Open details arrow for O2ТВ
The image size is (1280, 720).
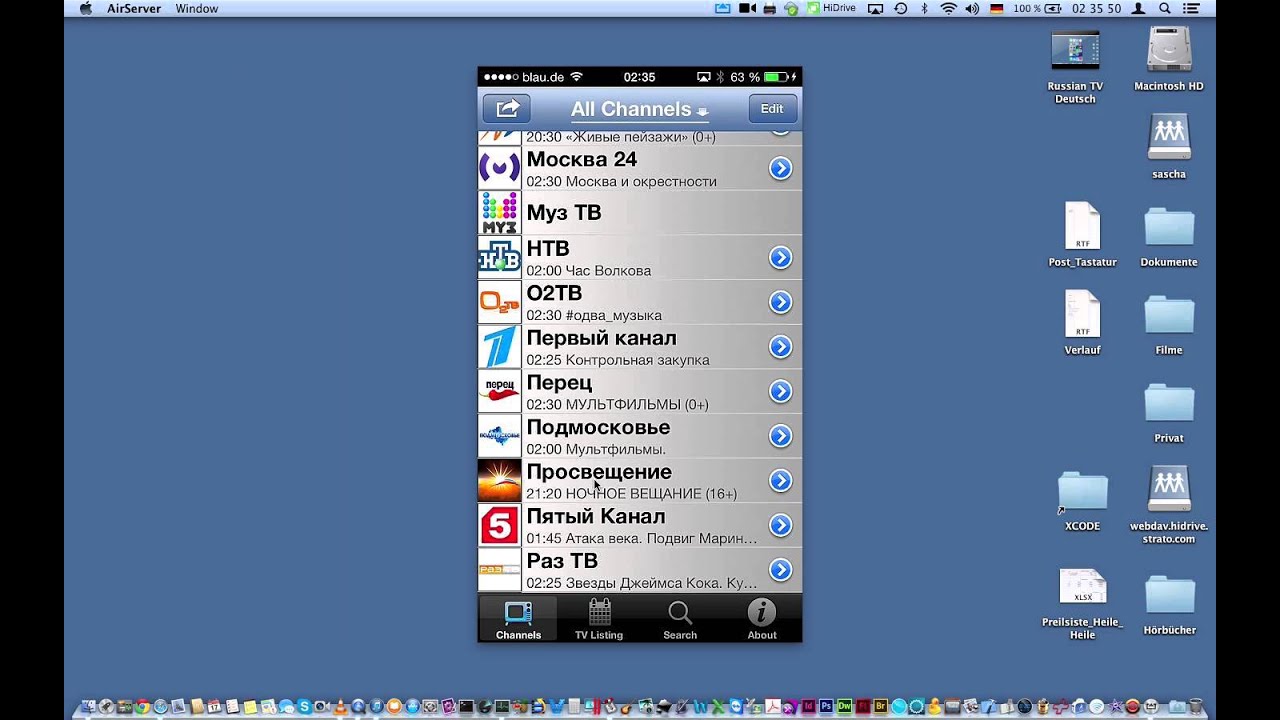(780, 302)
